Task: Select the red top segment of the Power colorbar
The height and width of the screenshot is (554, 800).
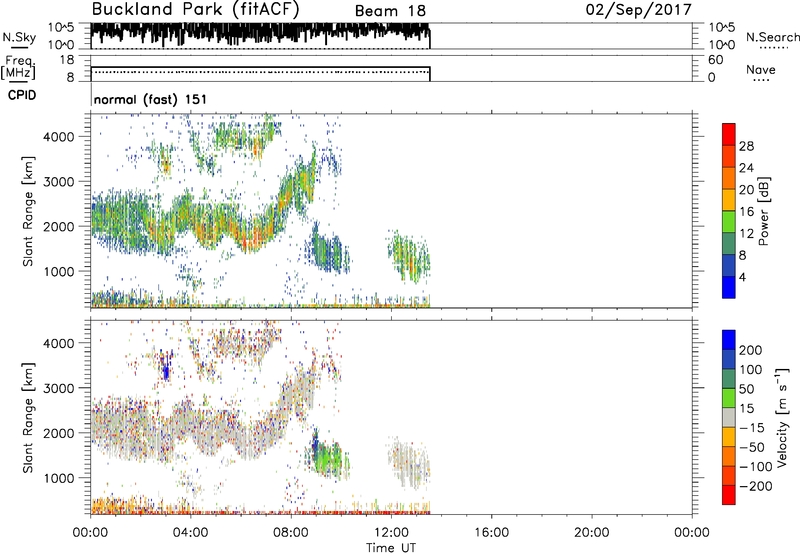Action: (x=729, y=134)
